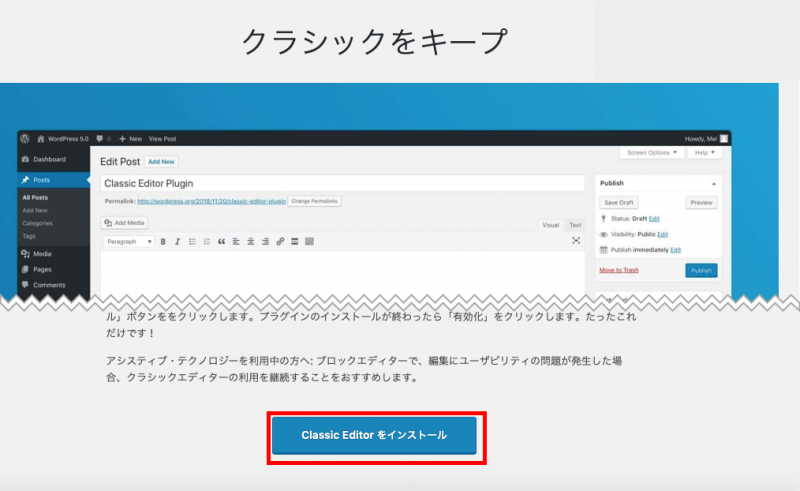
Task: Toggle italic formatting
Action: (x=177, y=241)
